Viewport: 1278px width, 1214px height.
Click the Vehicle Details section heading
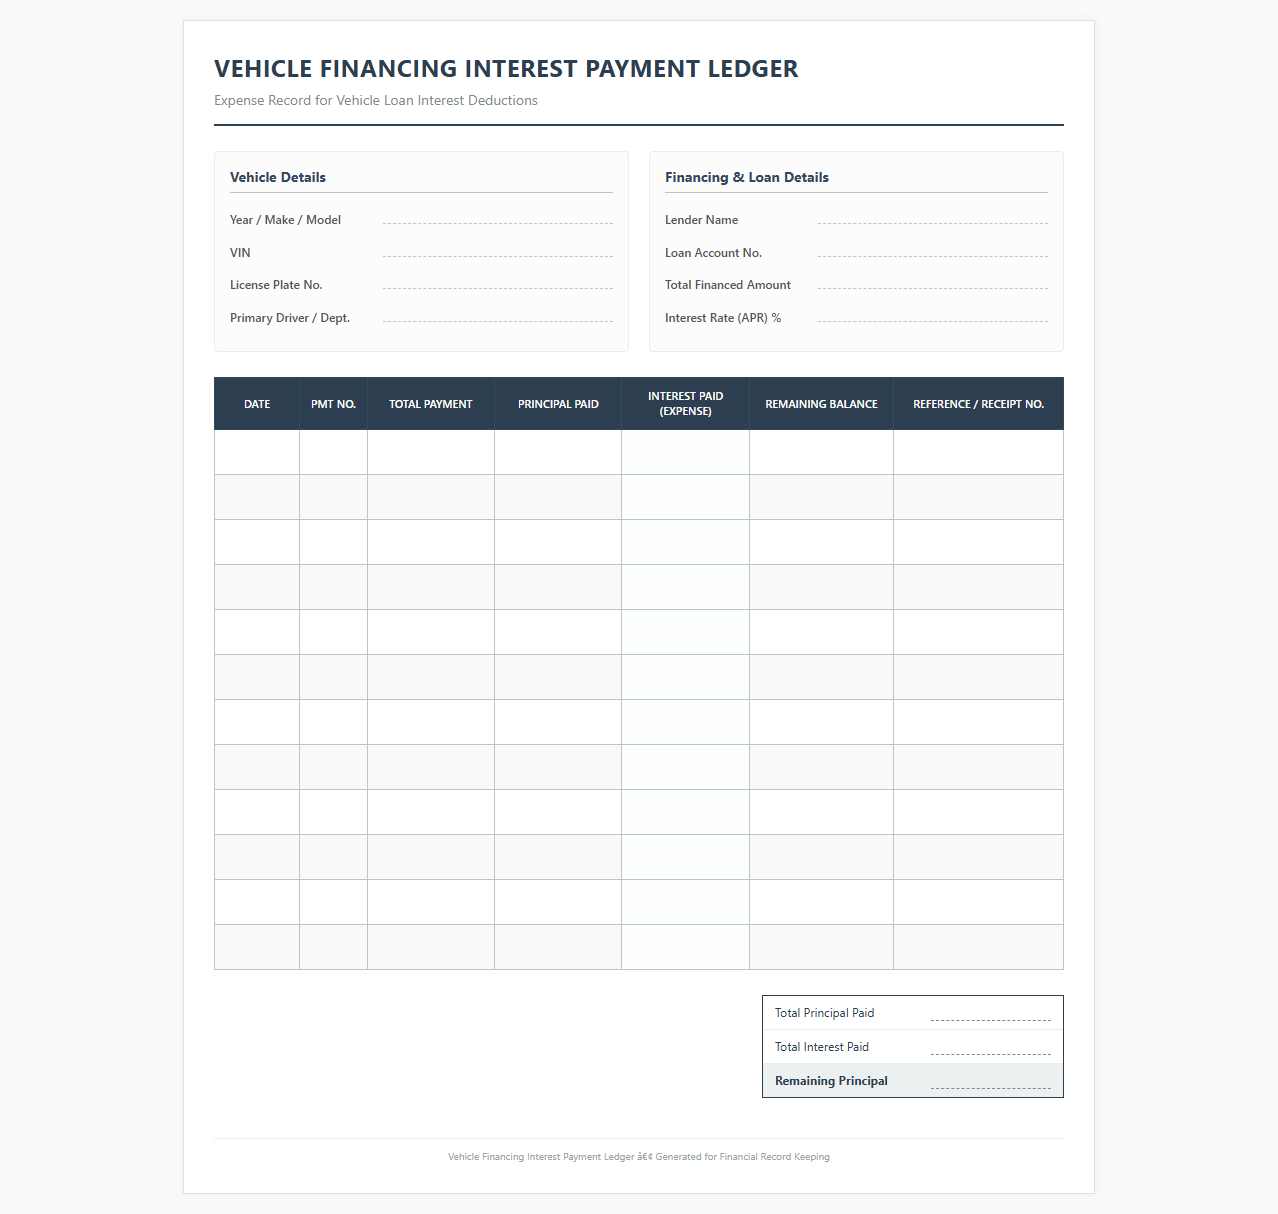pyautogui.click(x=278, y=177)
